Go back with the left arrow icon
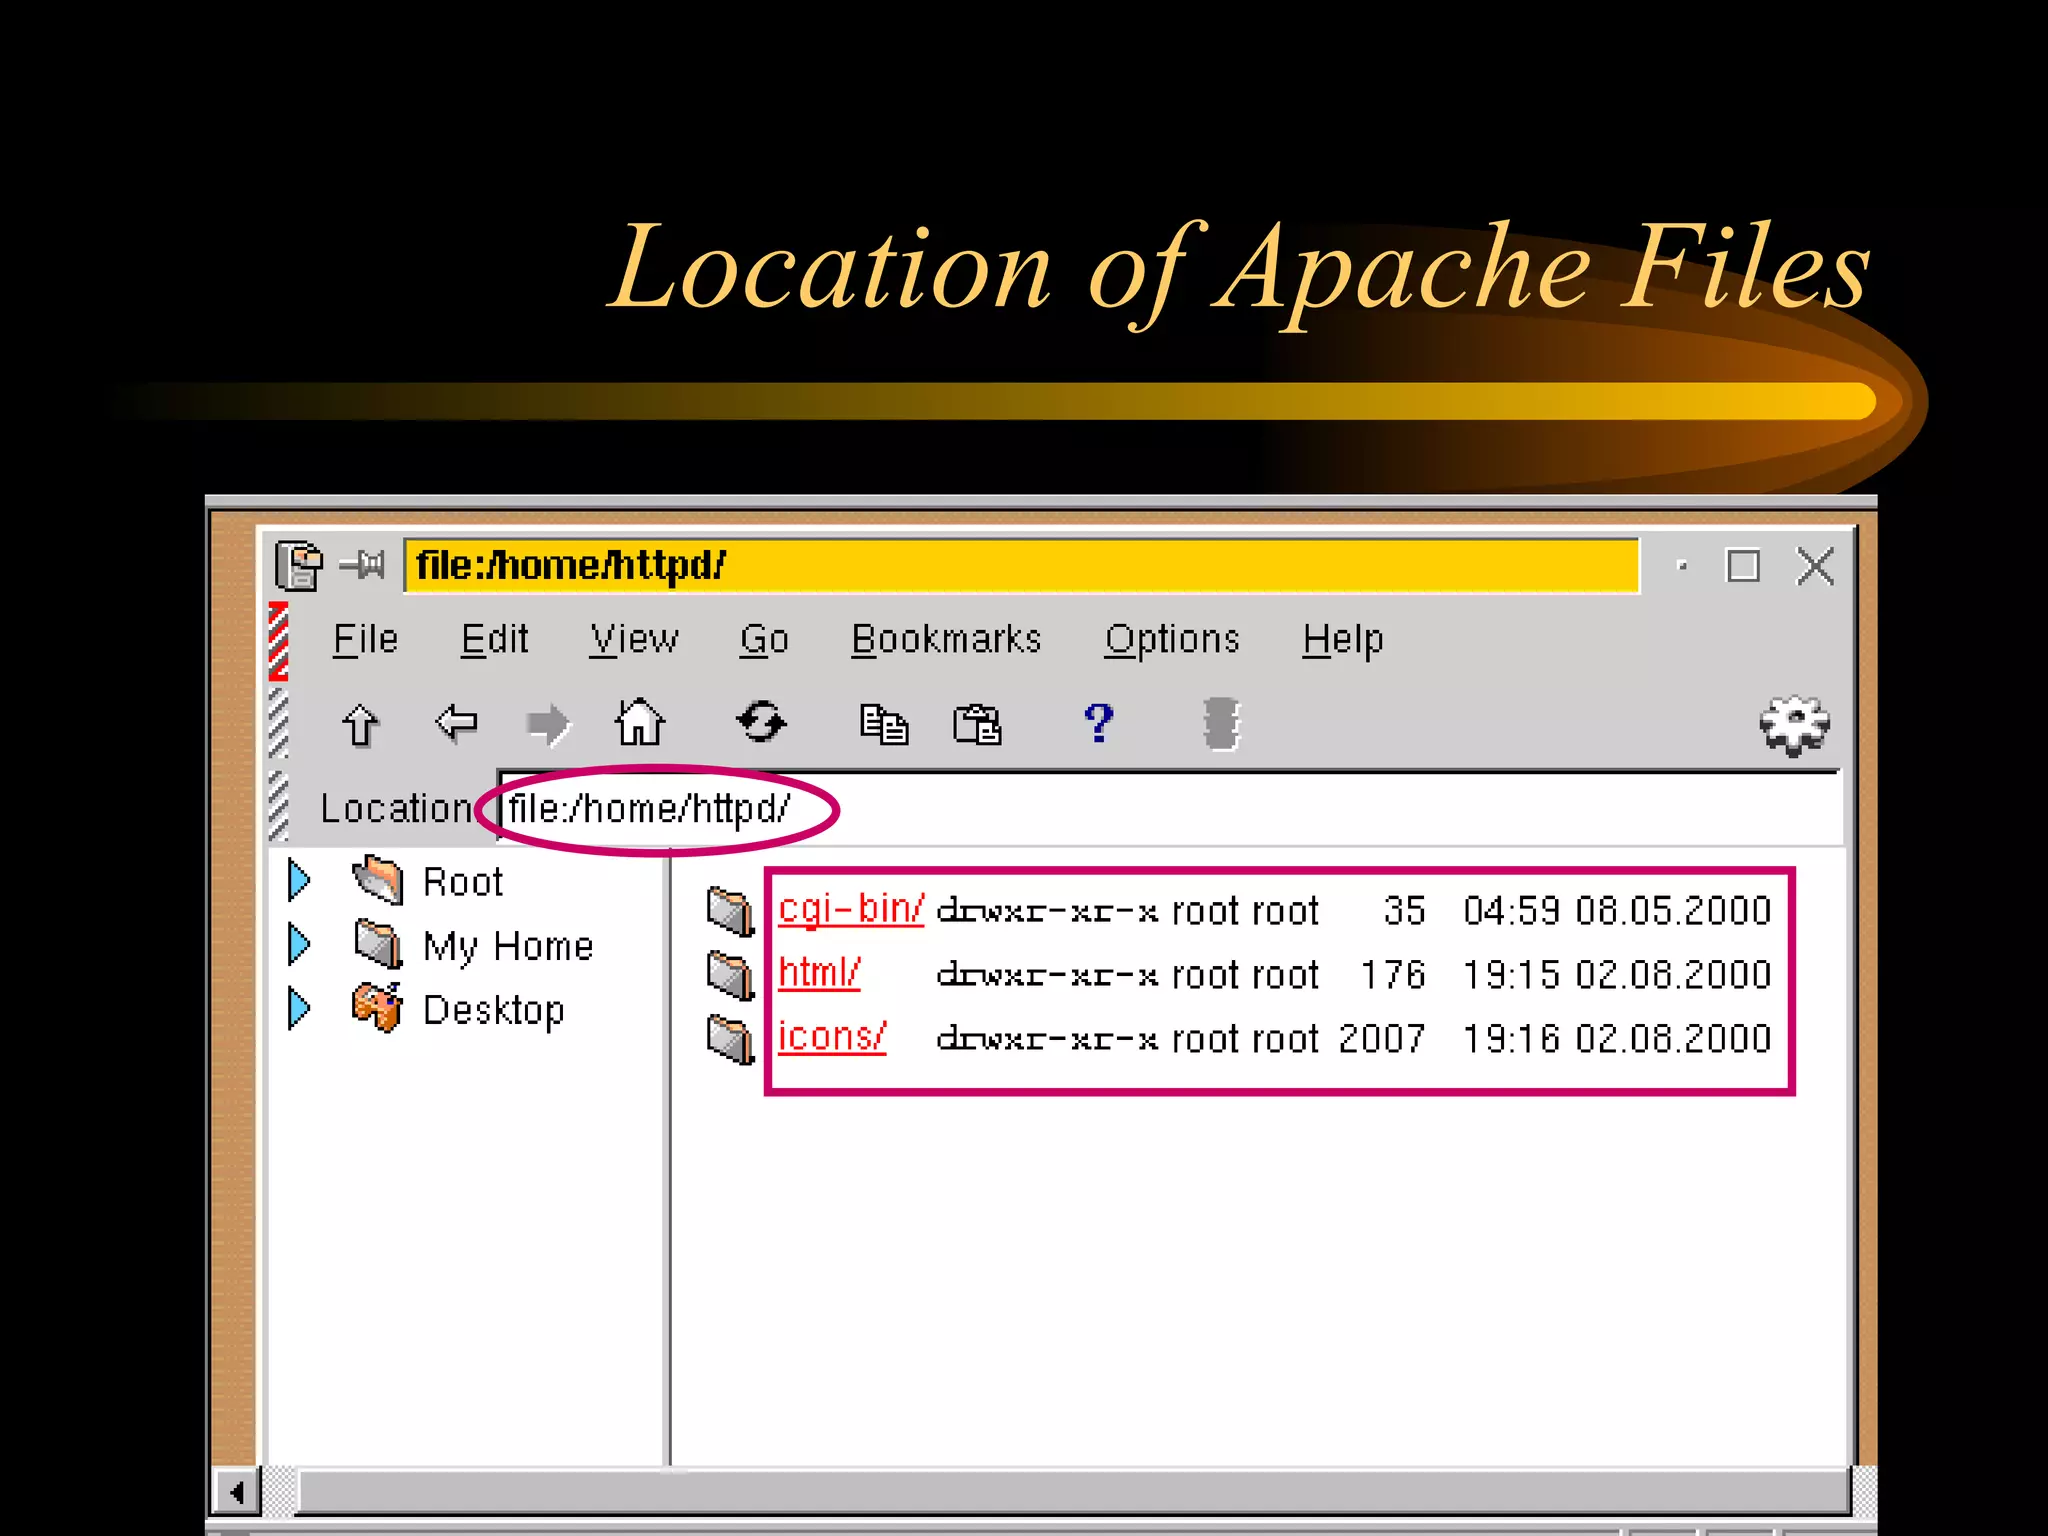The height and width of the screenshot is (1536, 2048). click(456, 722)
